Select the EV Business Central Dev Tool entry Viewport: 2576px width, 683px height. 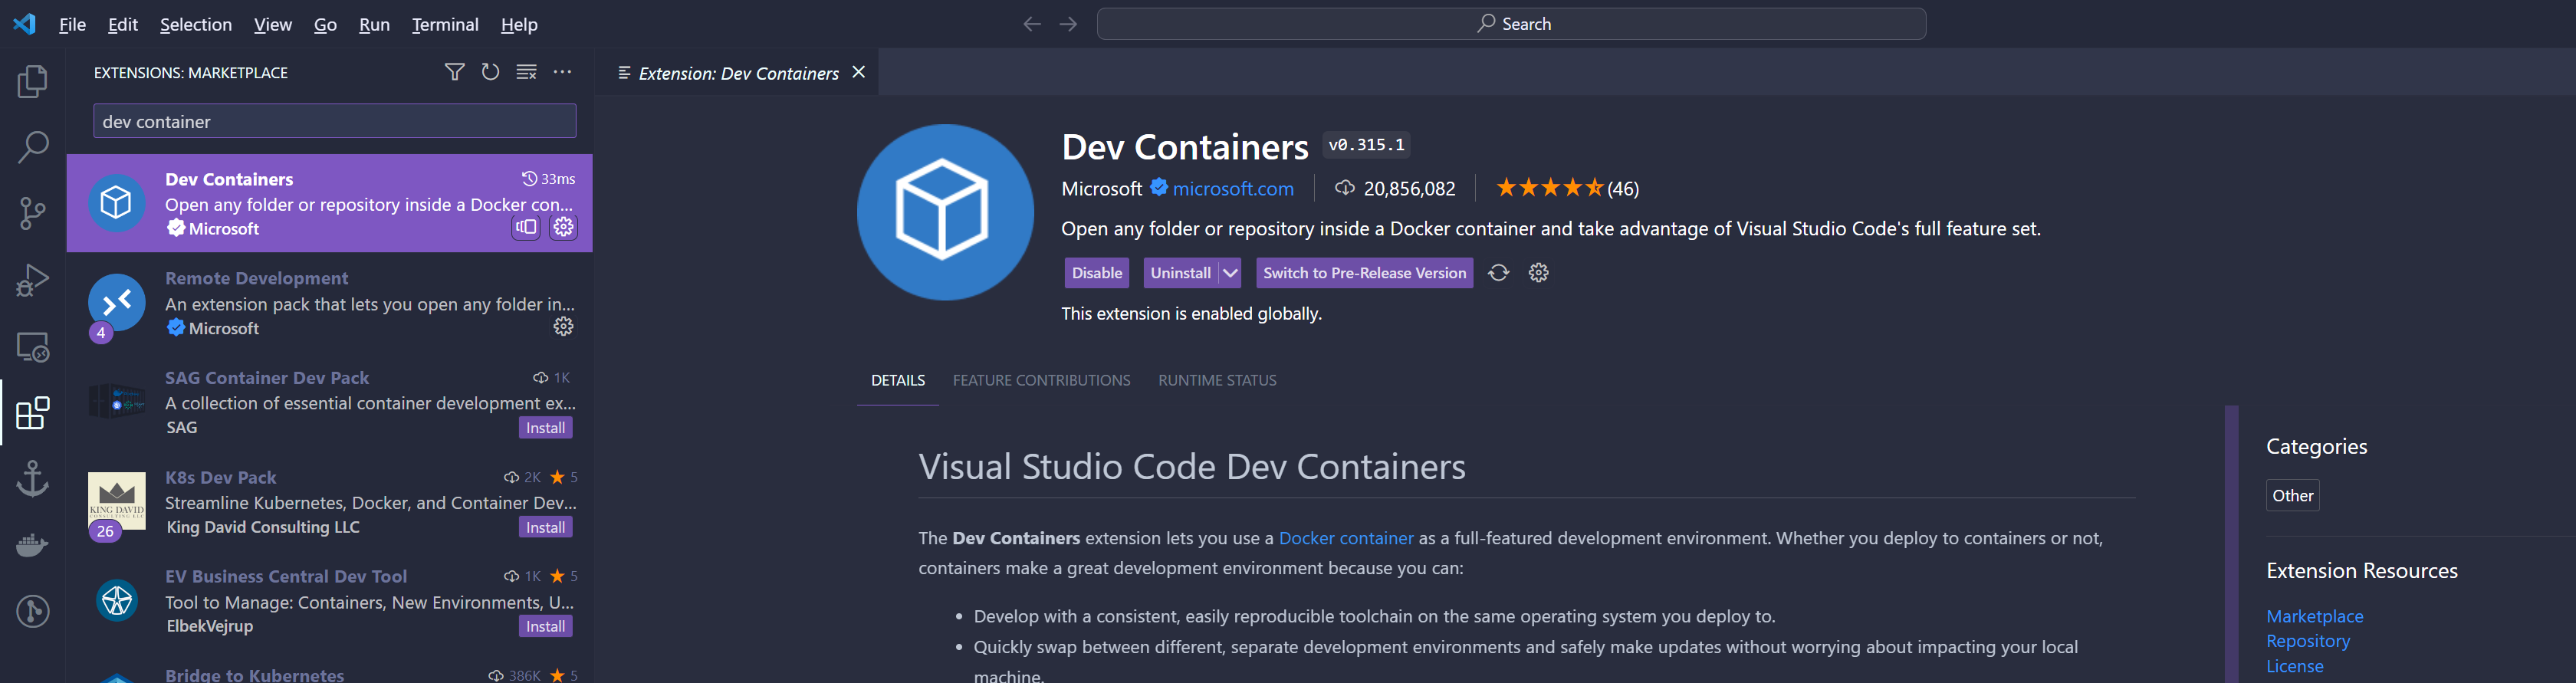(x=329, y=601)
